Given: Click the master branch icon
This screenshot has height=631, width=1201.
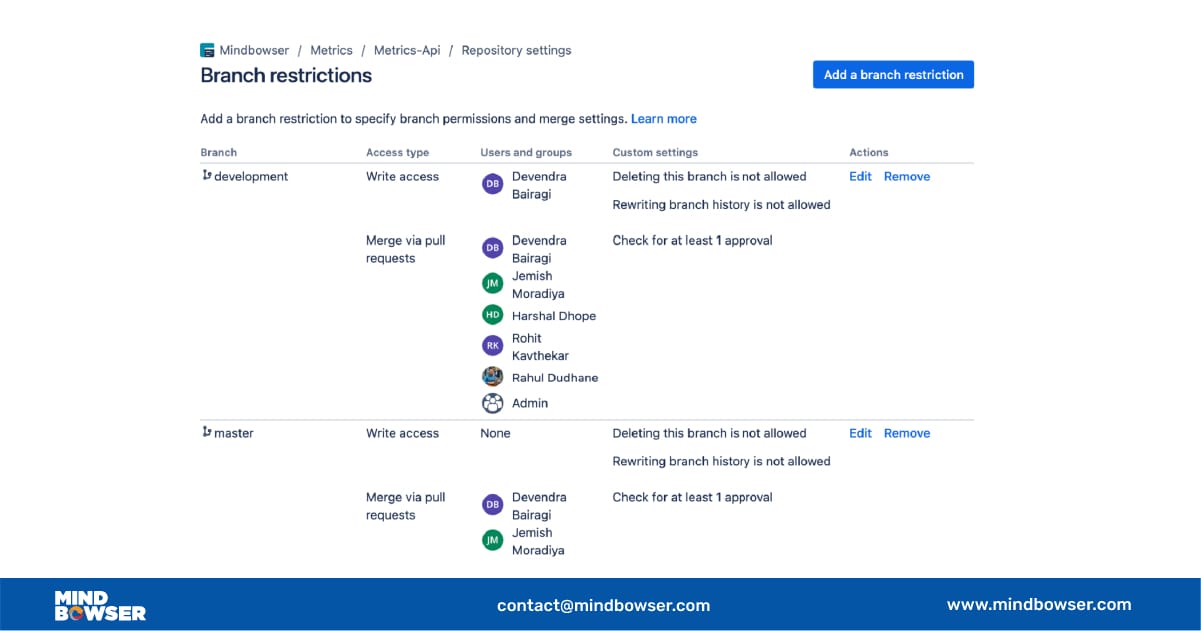Looking at the screenshot, I should tap(206, 433).
